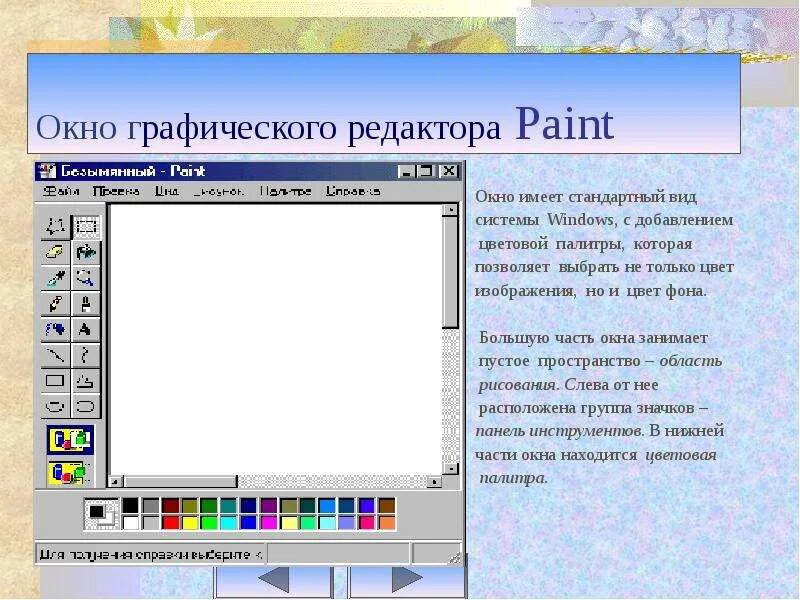The image size is (800, 600).
Task: Go to next slide with right arrow button
Action: click(x=407, y=580)
